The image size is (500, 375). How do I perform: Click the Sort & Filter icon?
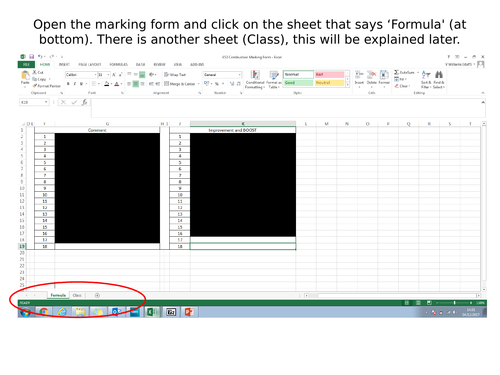(426, 79)
